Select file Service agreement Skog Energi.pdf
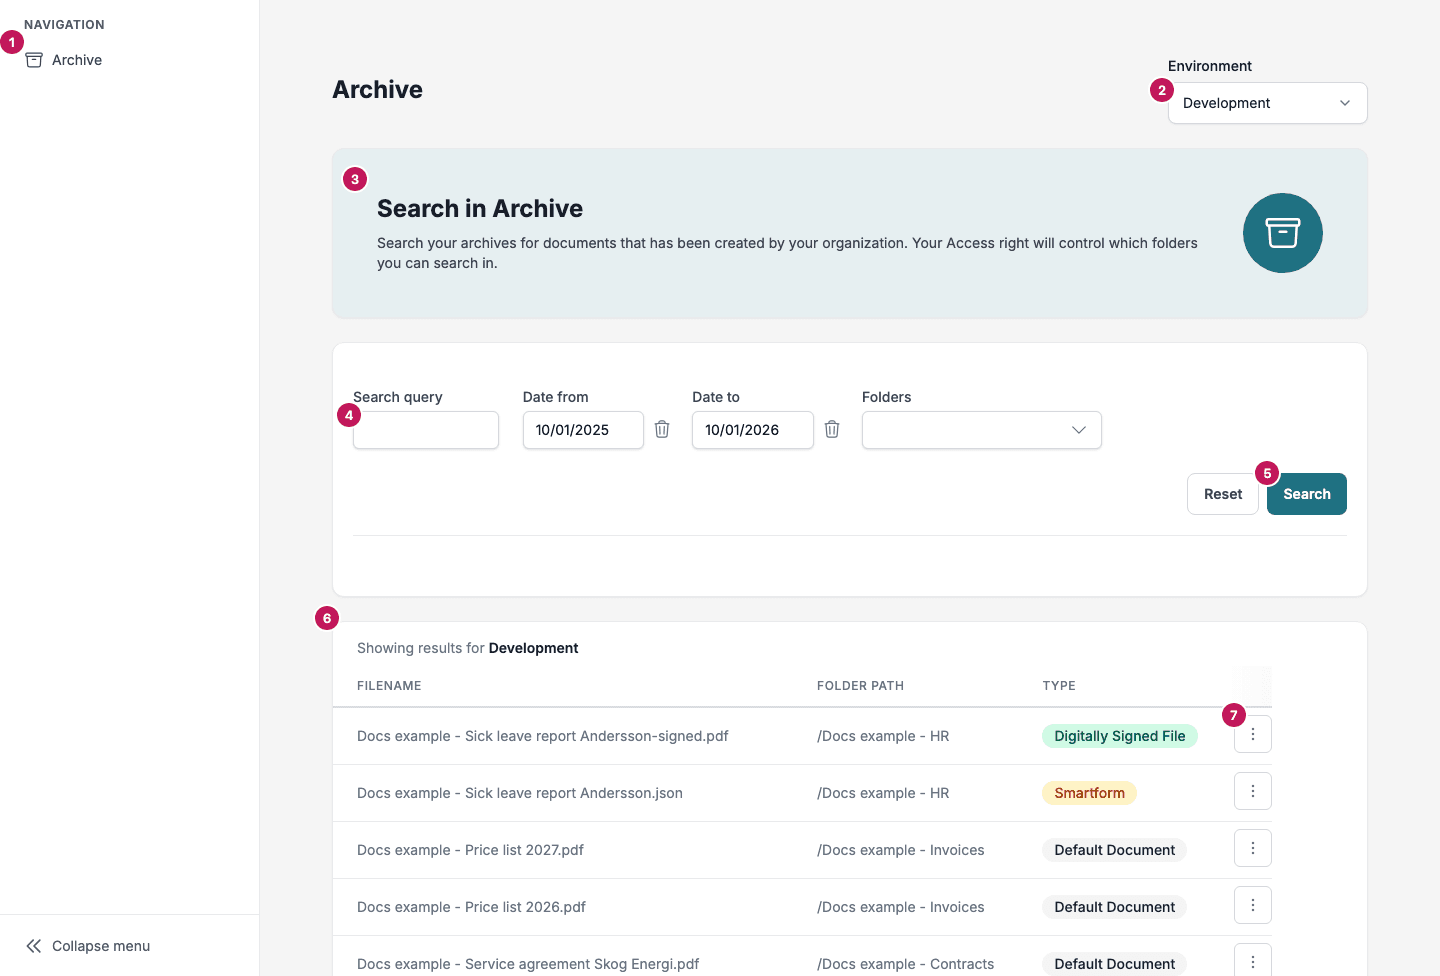The height and width of the screenshot is (976, 1440). [x=528, y=964]
